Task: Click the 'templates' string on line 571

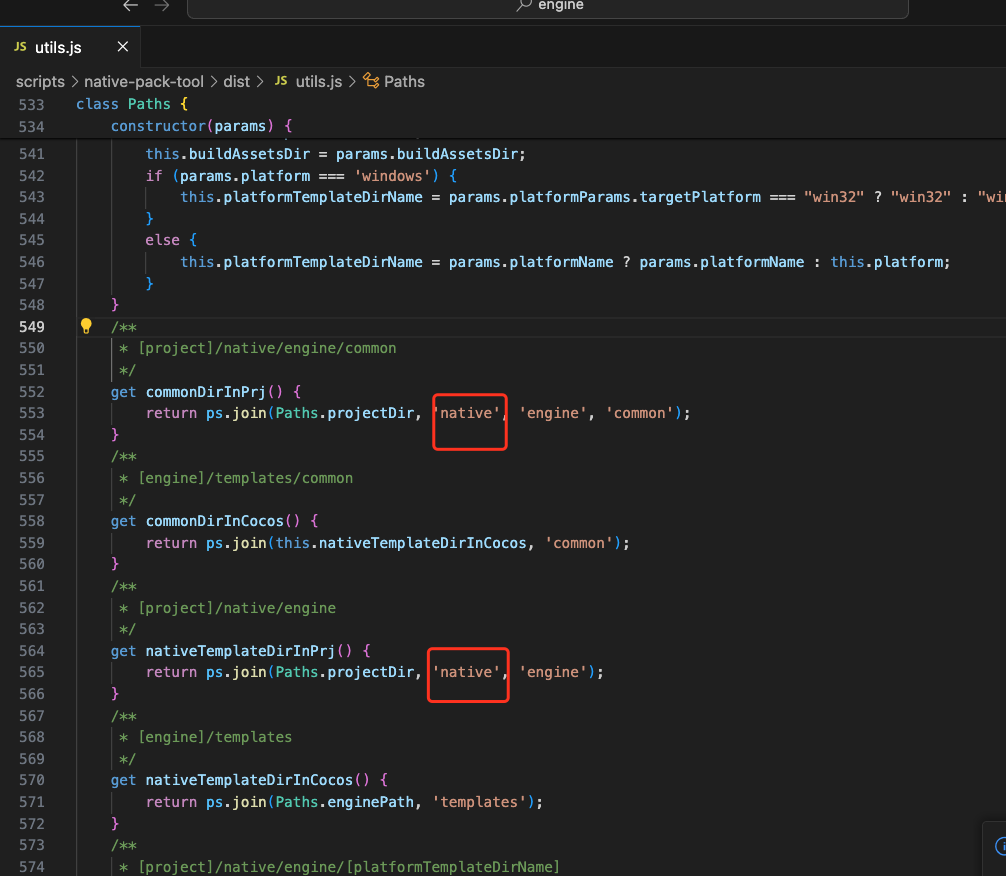Action: [479, 802]
